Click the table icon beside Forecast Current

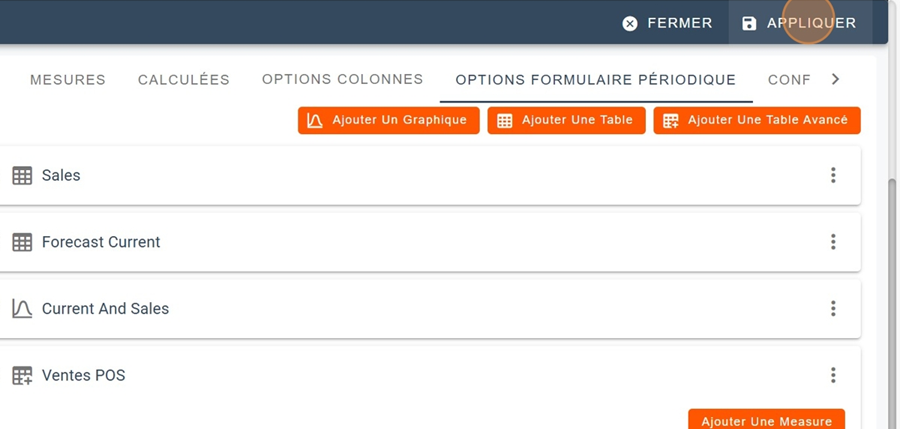tap(22, 242)
